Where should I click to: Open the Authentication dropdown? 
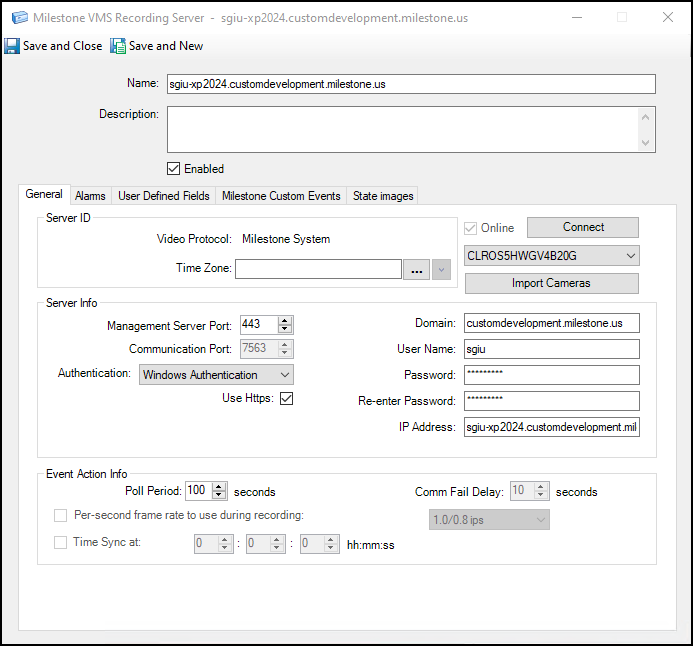pyautogui.click(x=216, y=375)
